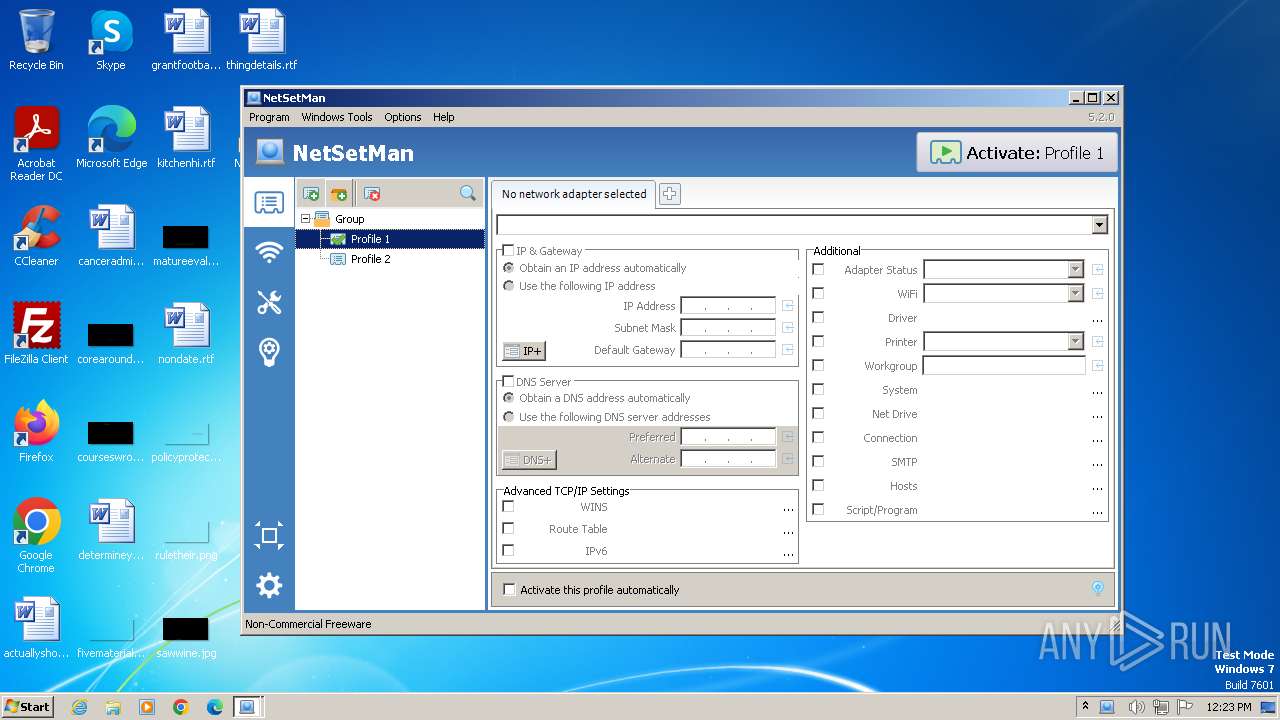The height and width of the screenshot is (720, 1280).
Task: Get current IP Address value via arrow icon
Action: click(788, 306)
